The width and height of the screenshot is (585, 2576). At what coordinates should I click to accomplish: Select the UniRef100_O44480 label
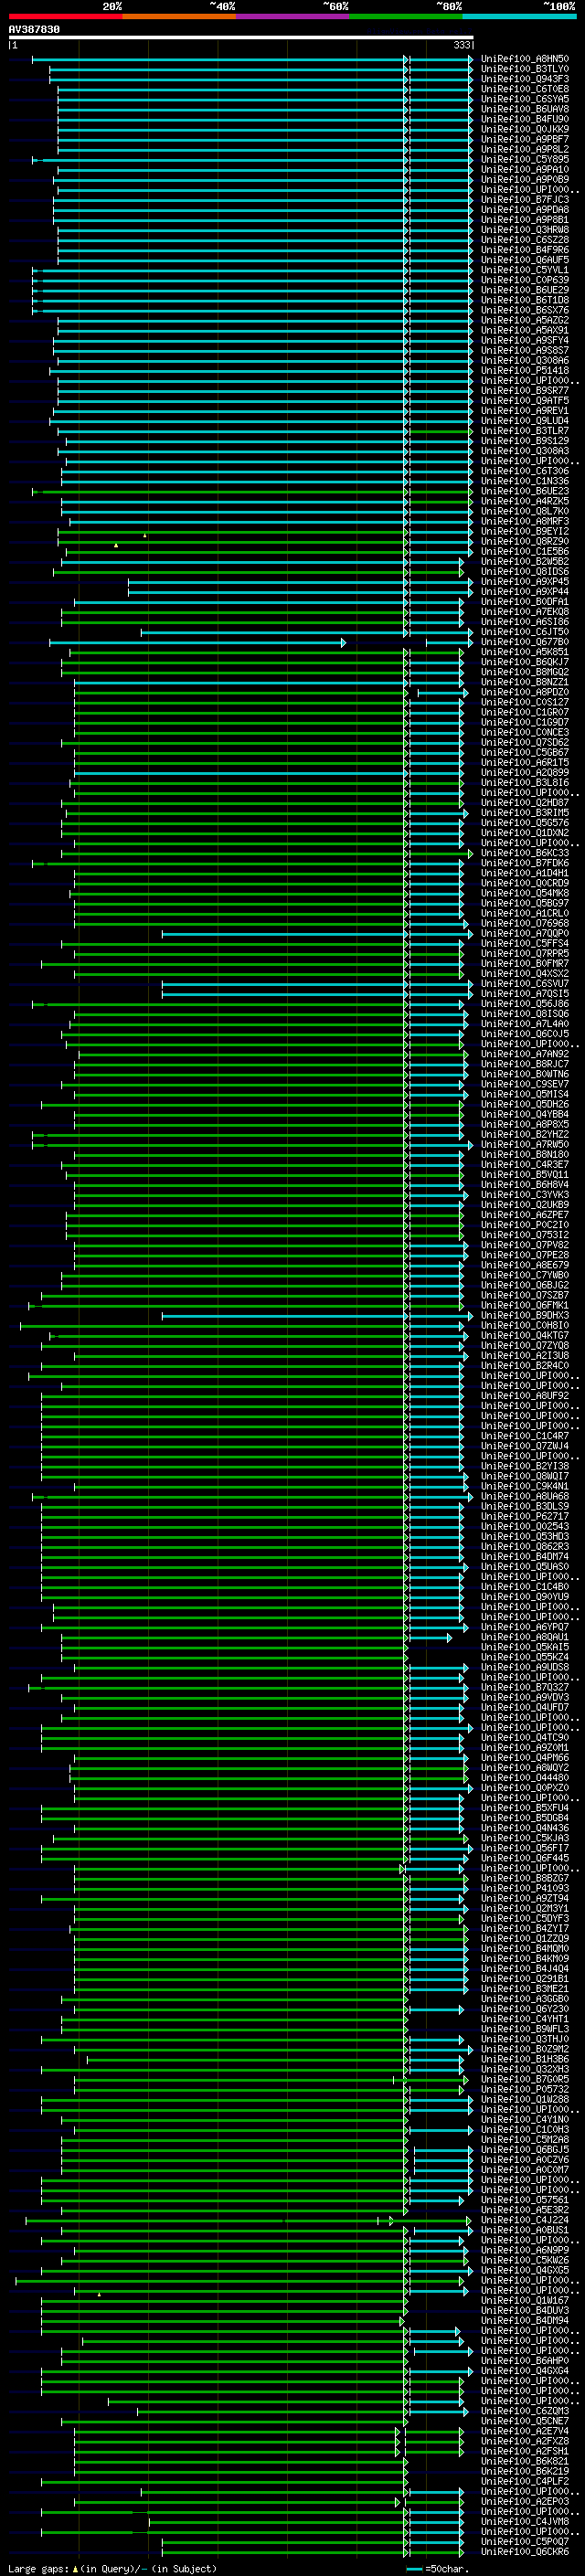click(525, 1778)
